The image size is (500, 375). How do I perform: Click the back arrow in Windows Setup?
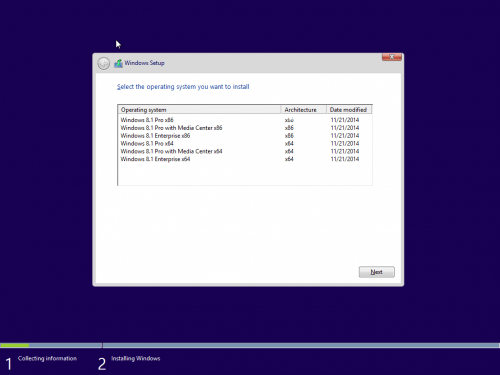pyautogui.click(x=104, y=63)
